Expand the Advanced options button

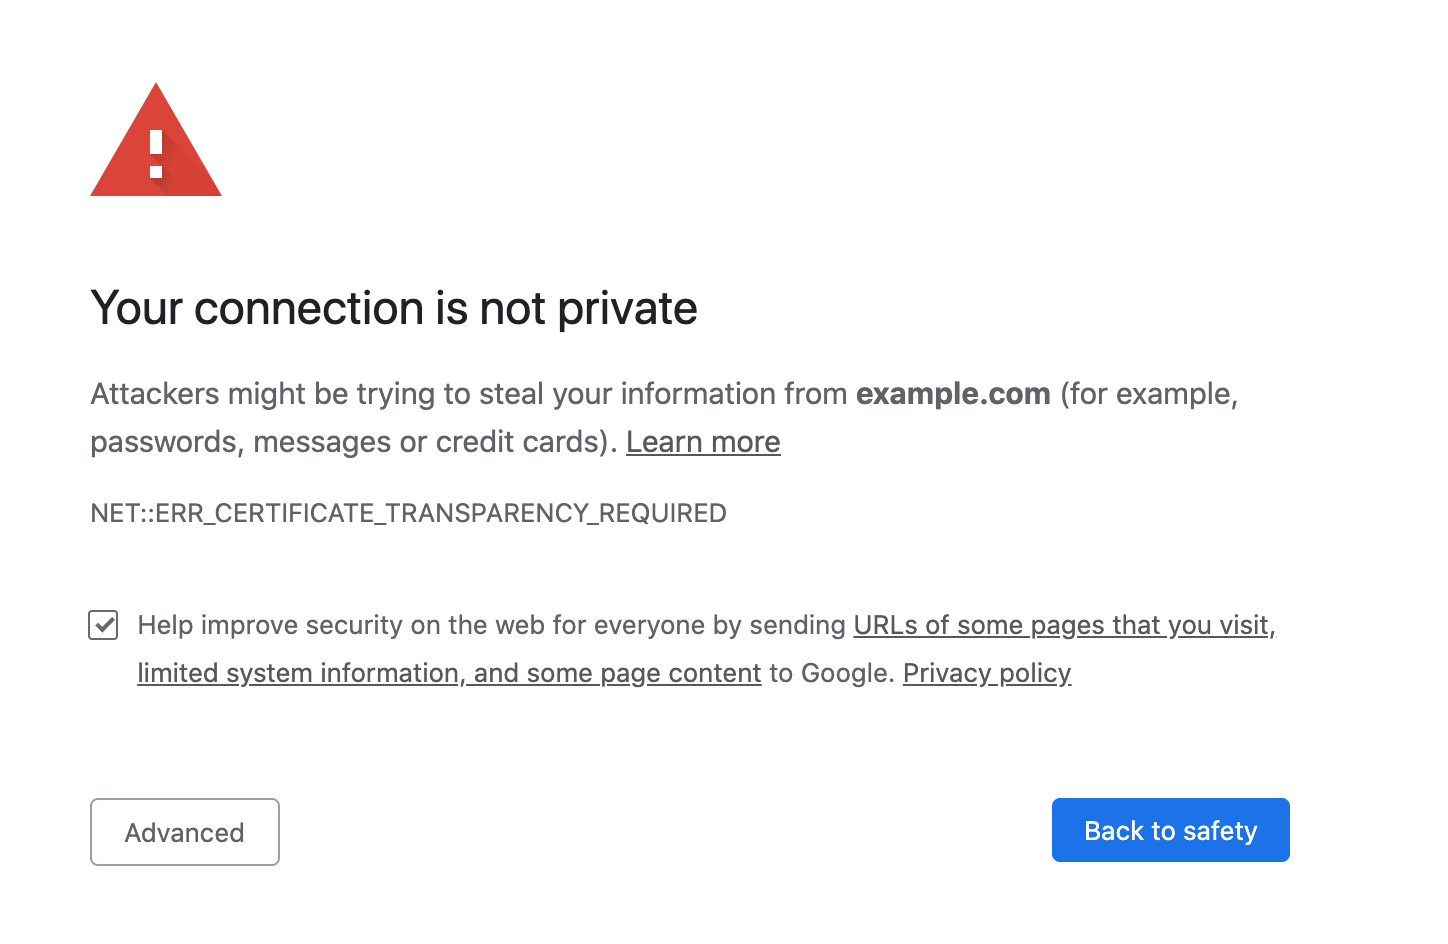coord(185,832)
